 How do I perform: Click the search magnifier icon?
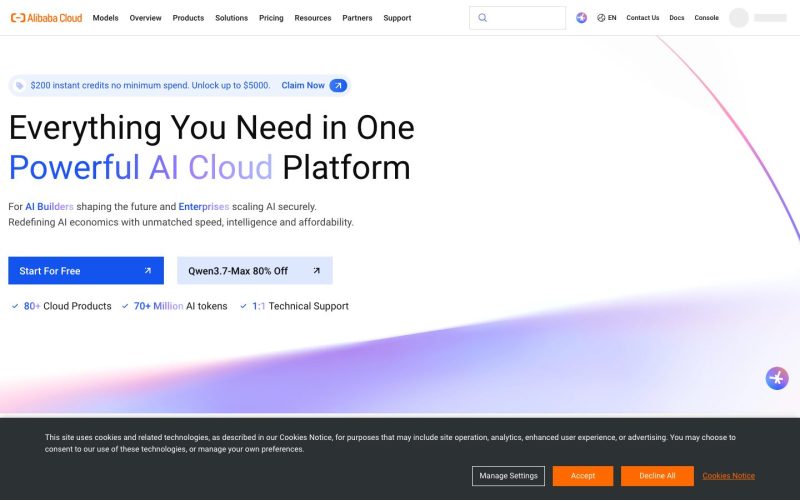click(x=482, y=18)
